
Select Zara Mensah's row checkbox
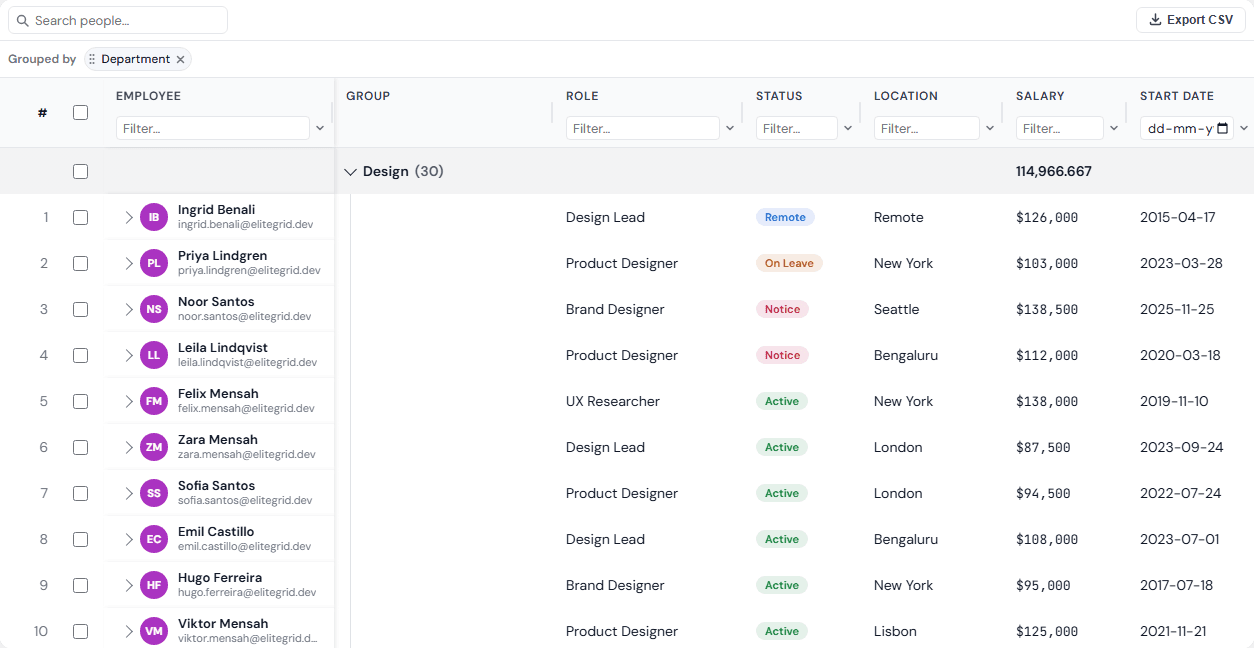pyautogui.click(x=81, y=447)
